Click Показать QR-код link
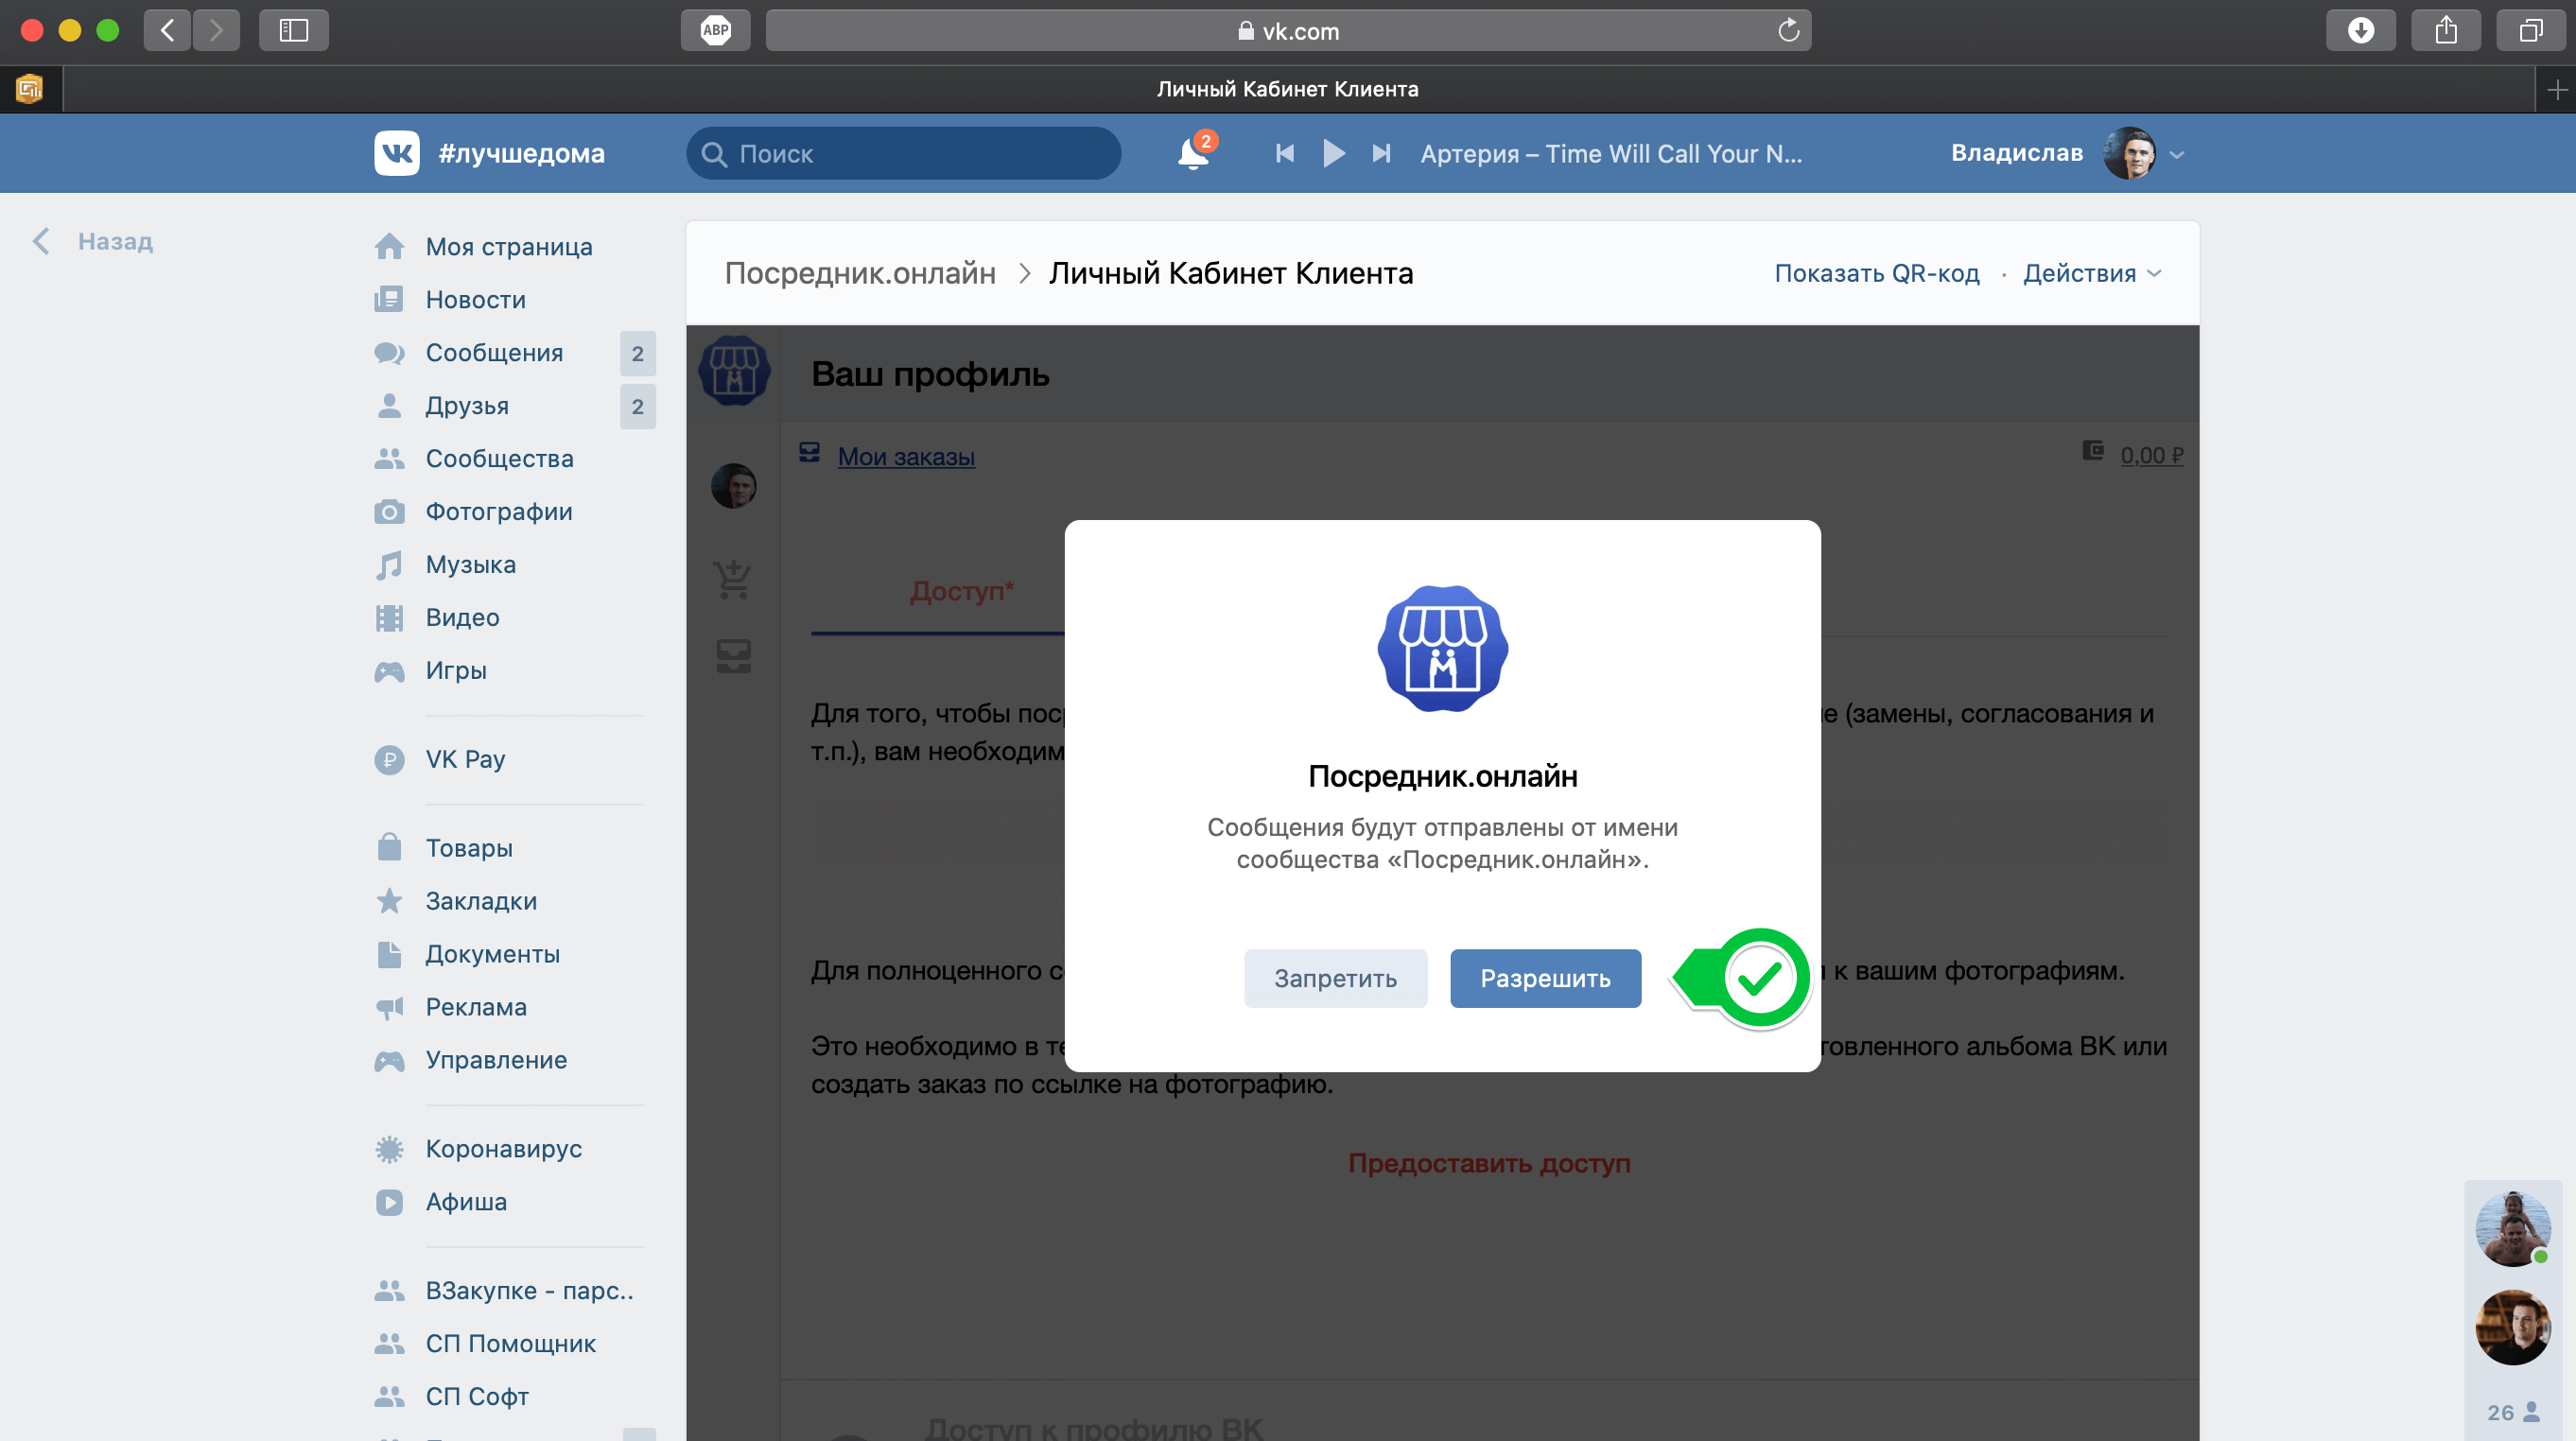The image size is (2576, 1441). click(x=1876, y=273)
